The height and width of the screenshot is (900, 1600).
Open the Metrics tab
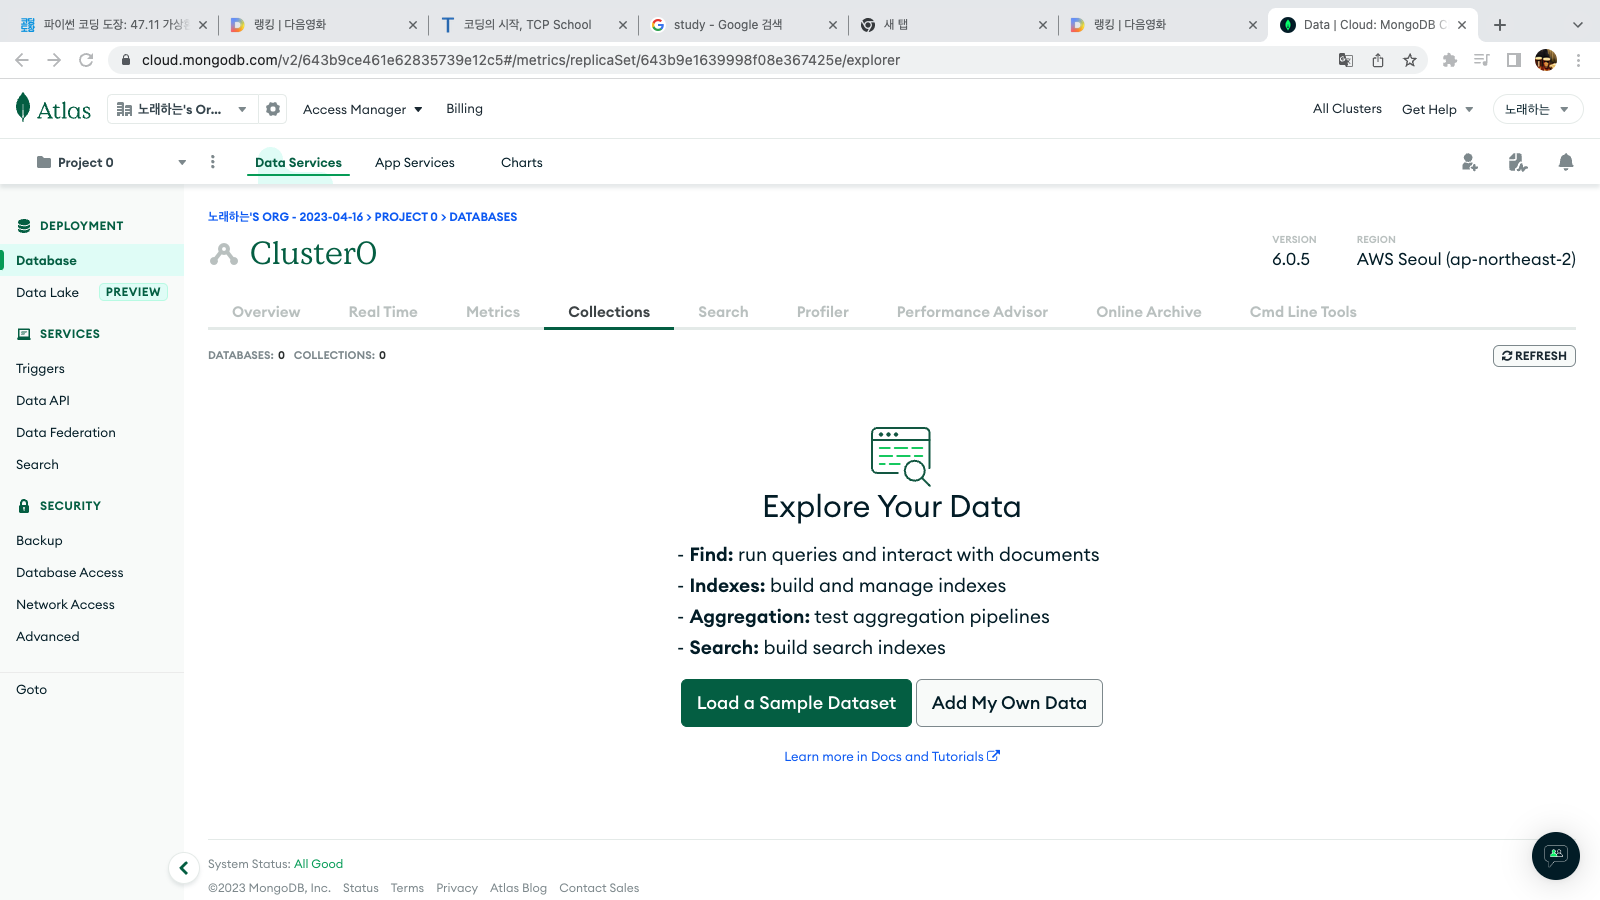(x=493, y=312)
